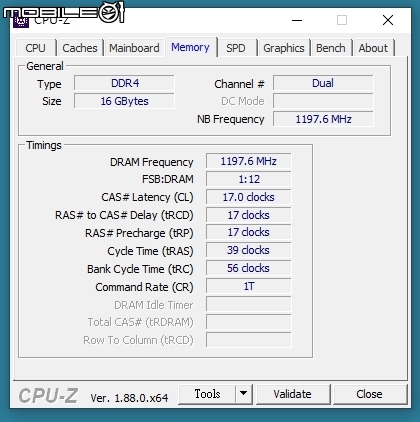Click the Close button at bottom
The image size is (420, 422).
coord(369,394)
